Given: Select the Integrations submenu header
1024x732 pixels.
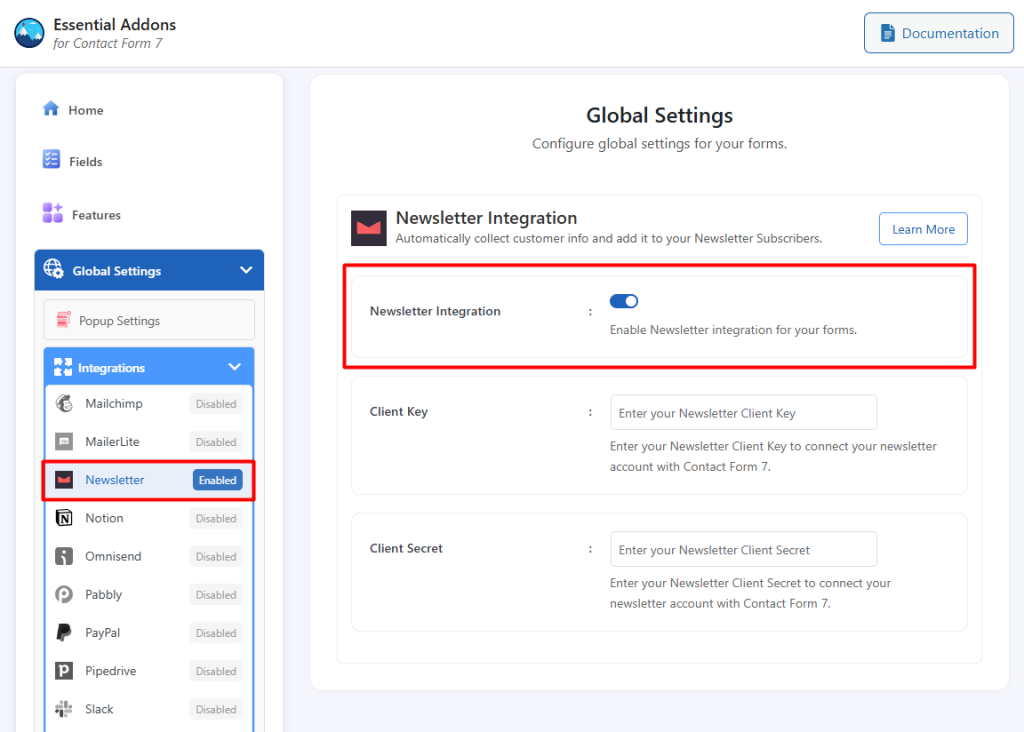Looking at the screenshot, I should [x=149, y=367].
